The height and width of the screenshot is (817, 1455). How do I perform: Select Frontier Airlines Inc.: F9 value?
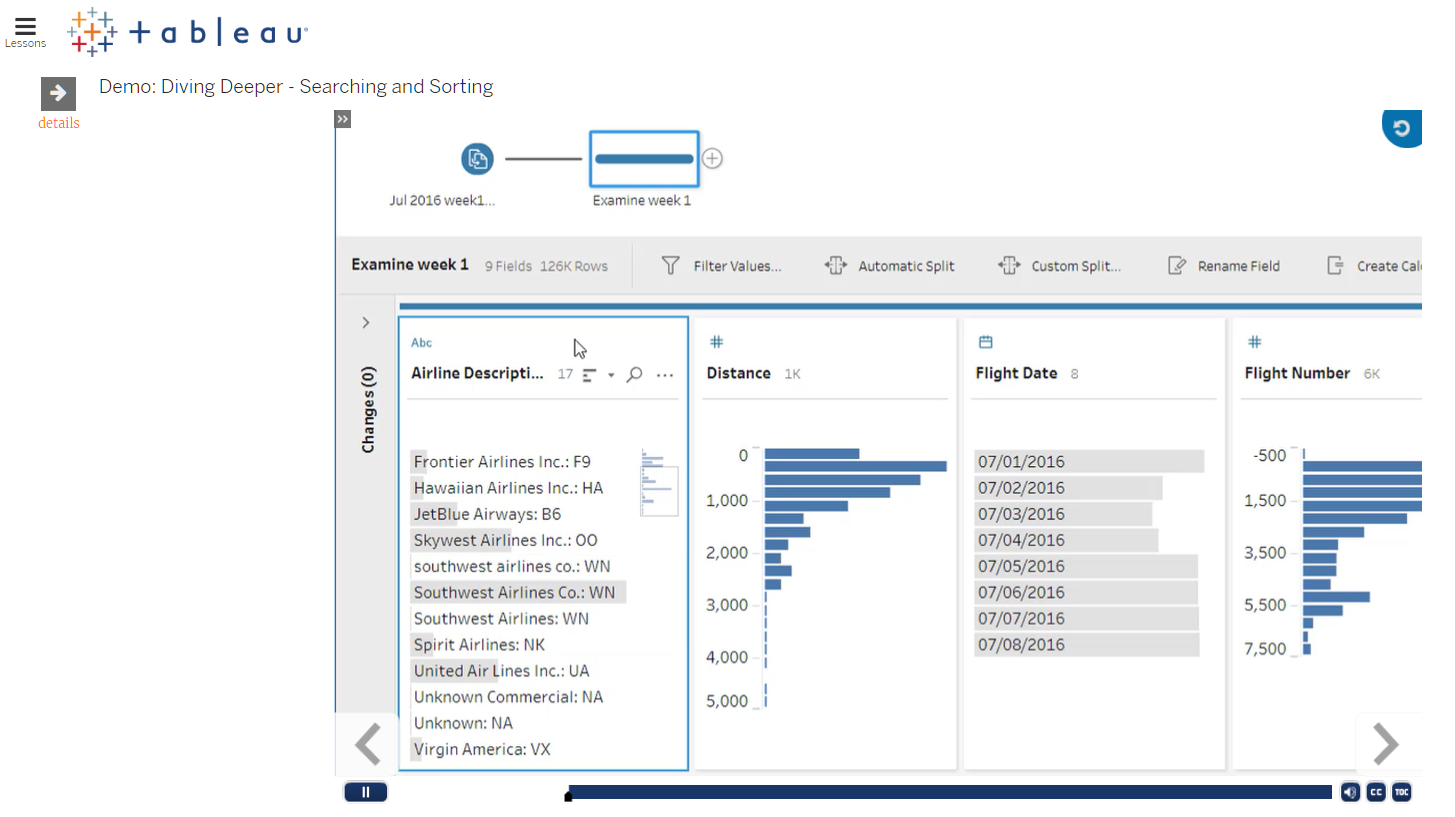[502, 462]
